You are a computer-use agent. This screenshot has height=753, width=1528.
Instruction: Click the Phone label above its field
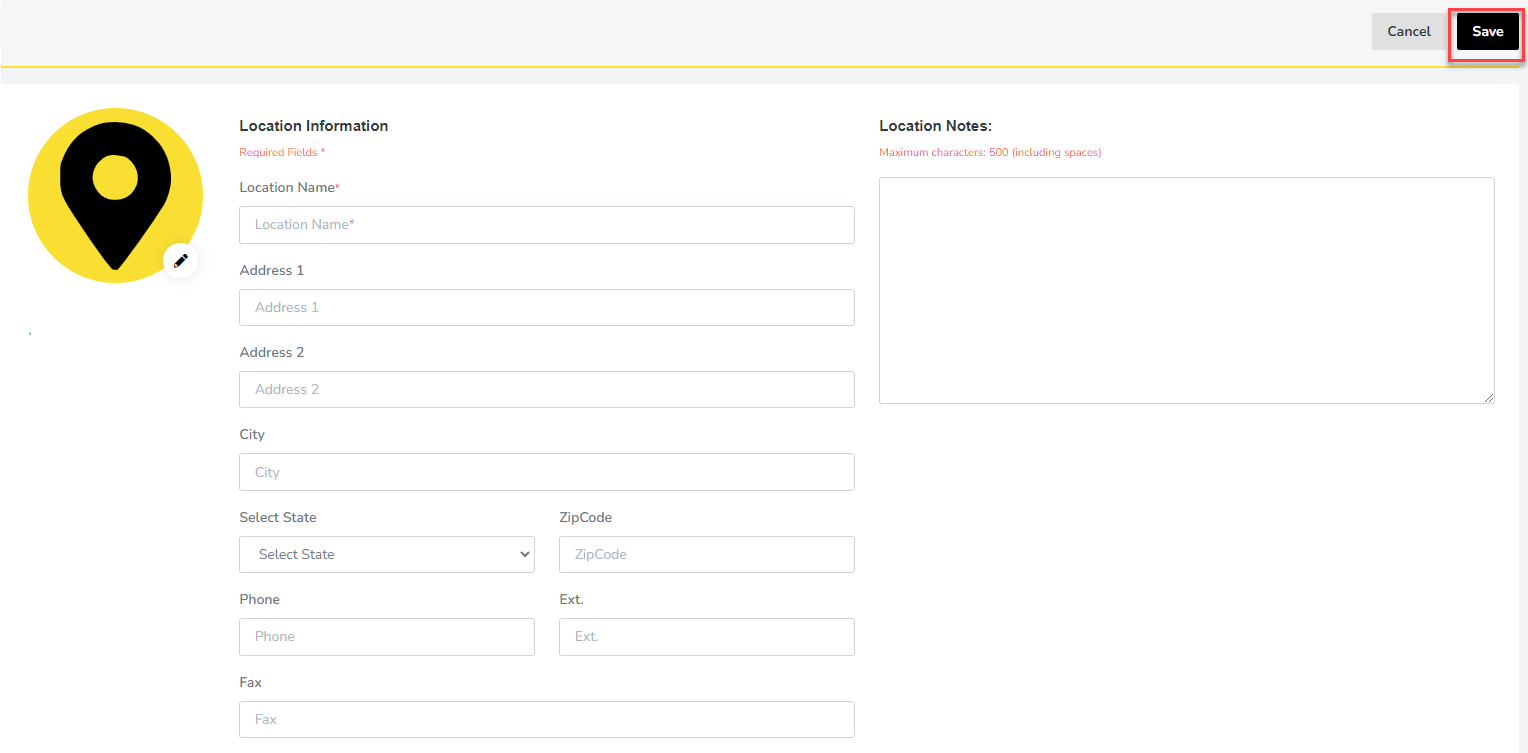pos(260,600)
